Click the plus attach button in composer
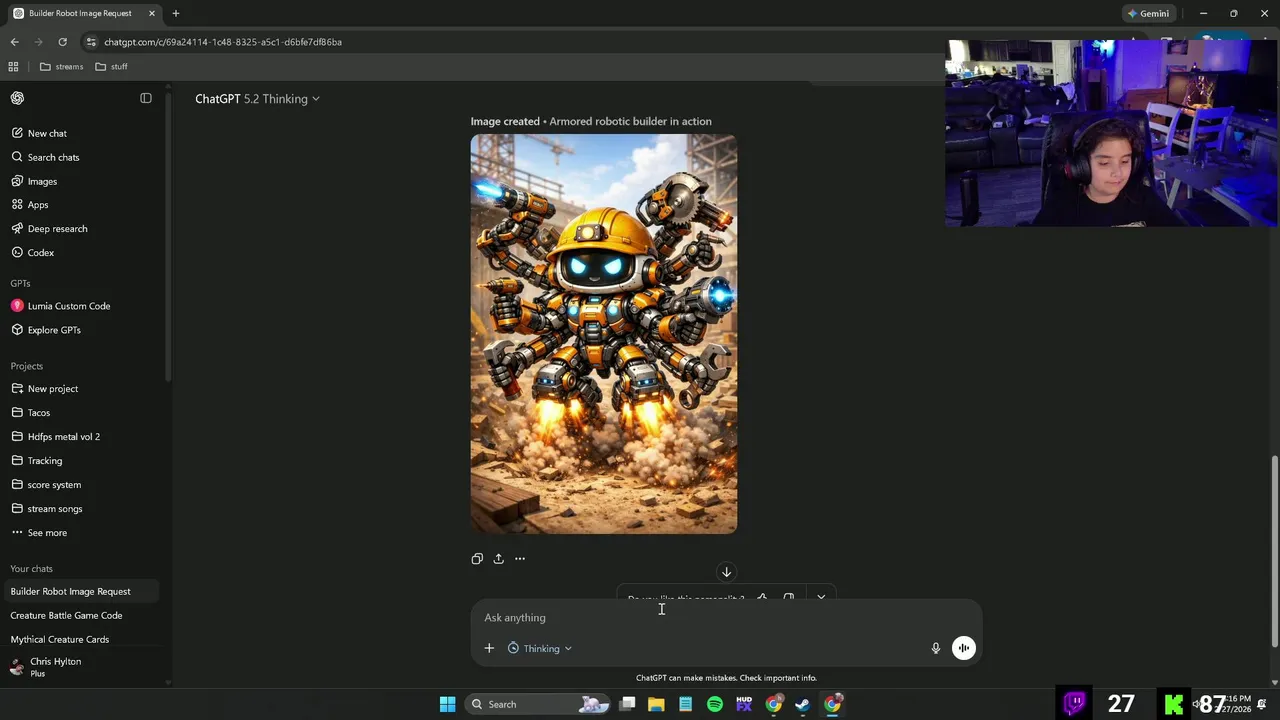 (489, 648)
